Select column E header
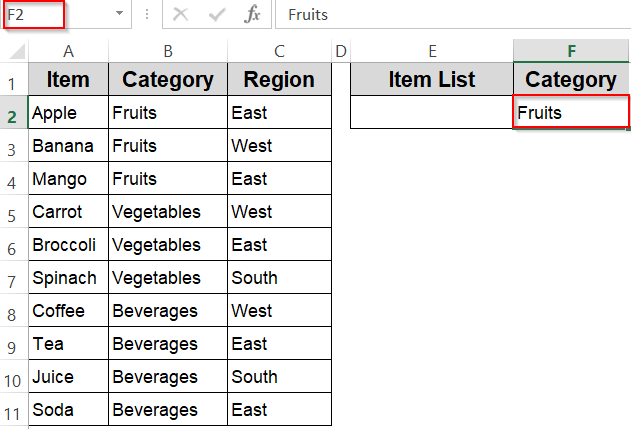 coord(432,51)
